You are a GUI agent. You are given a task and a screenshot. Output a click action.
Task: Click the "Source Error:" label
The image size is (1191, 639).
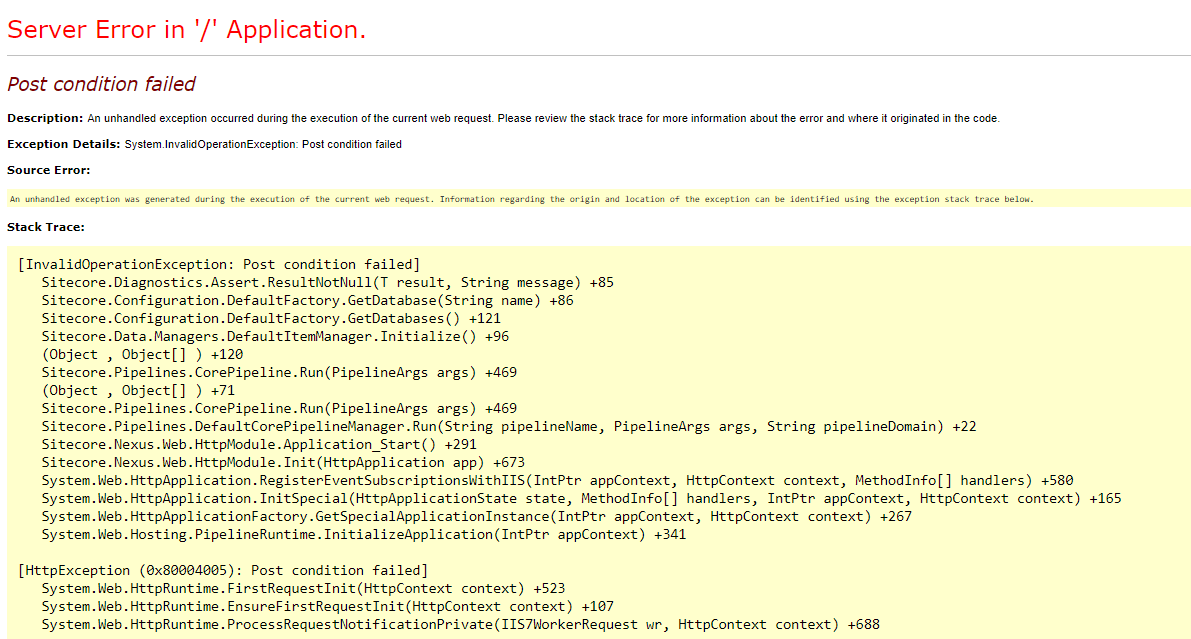(49, 170)
